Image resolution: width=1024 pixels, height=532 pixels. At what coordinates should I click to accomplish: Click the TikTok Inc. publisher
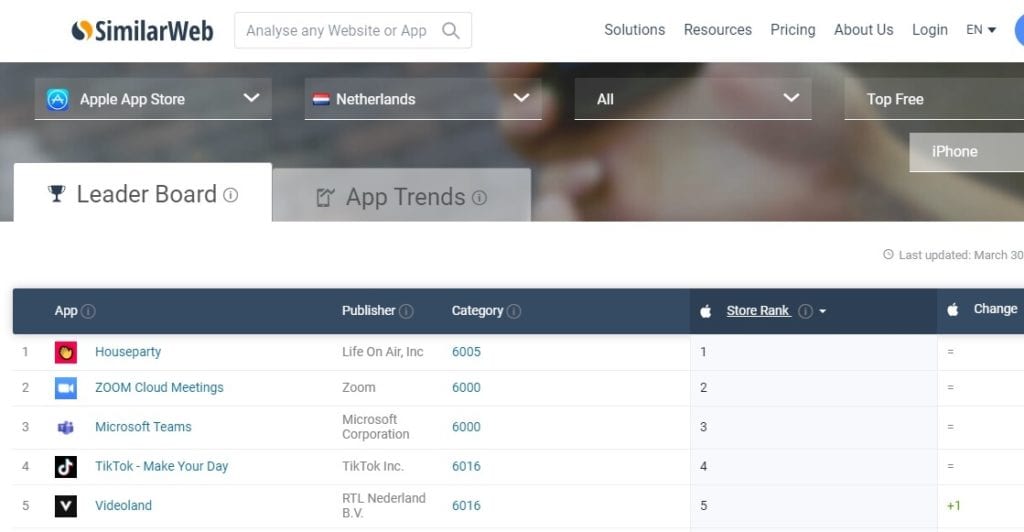click(373, 466)
